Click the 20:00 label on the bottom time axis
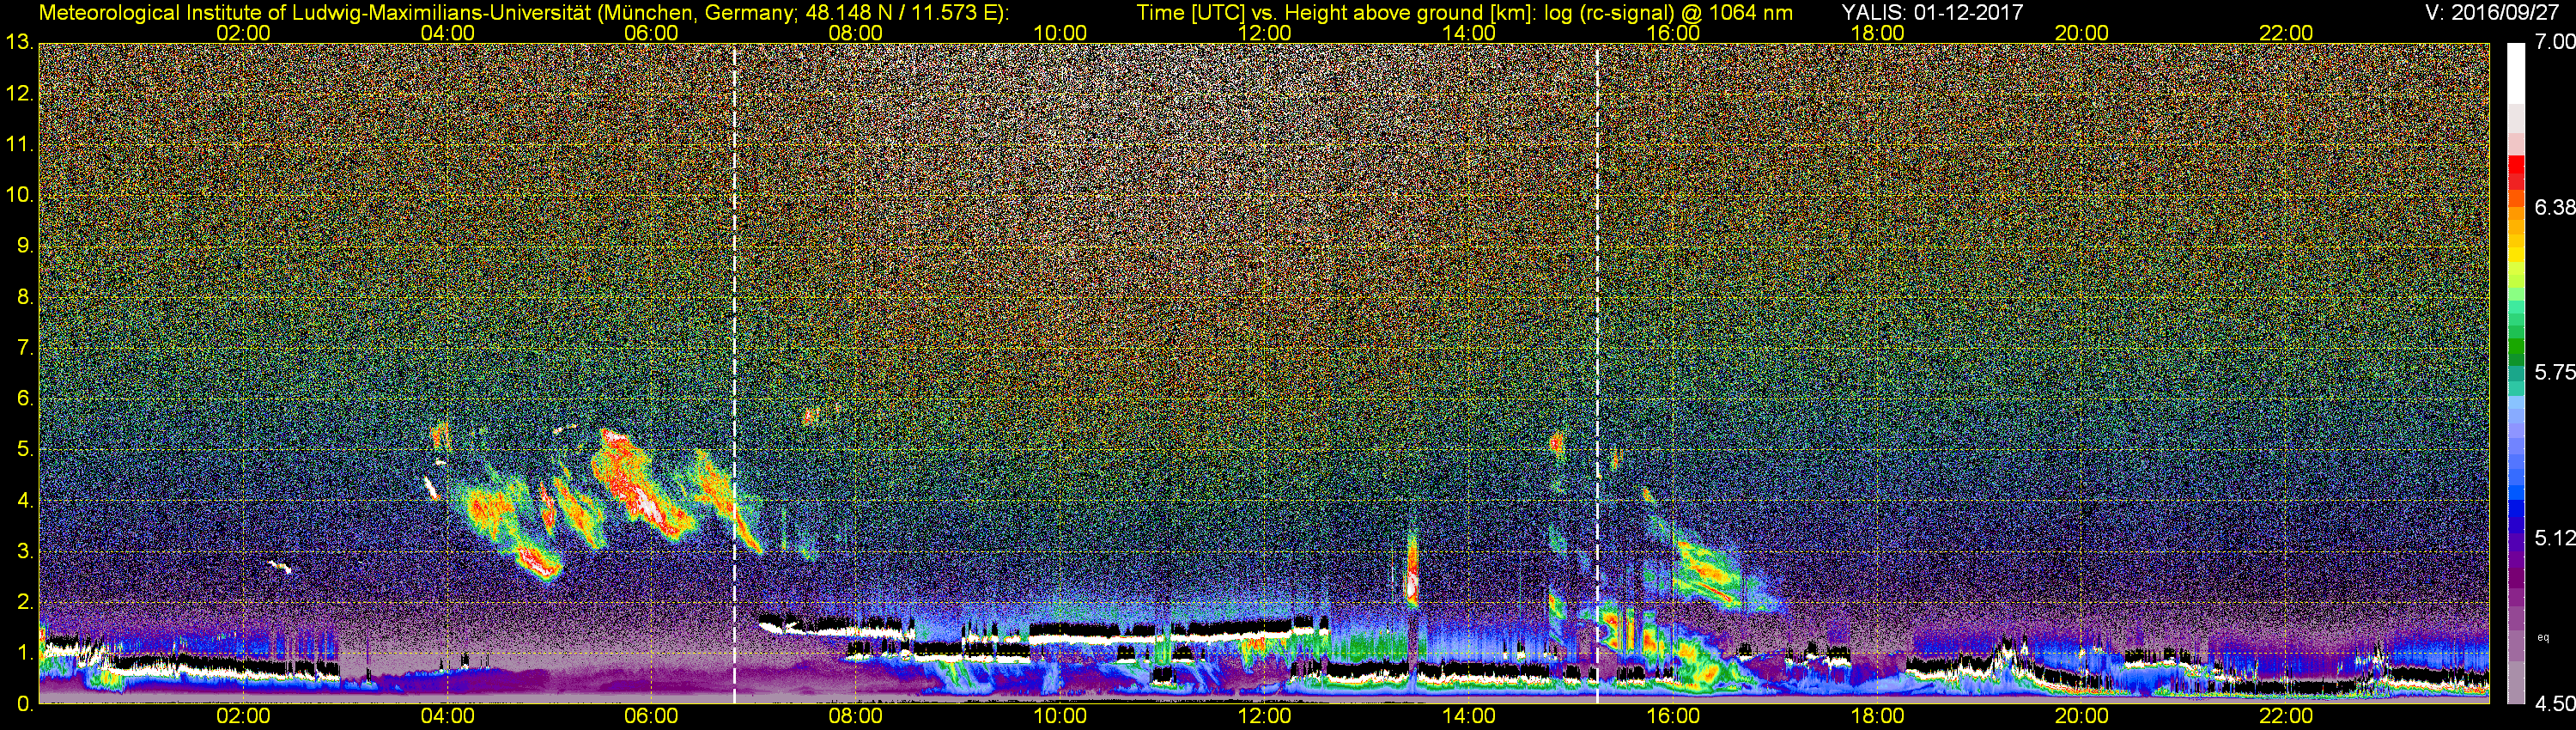Image resolution: width=2576 pixels, height=730 pixels. click(x=2081, y=717)
